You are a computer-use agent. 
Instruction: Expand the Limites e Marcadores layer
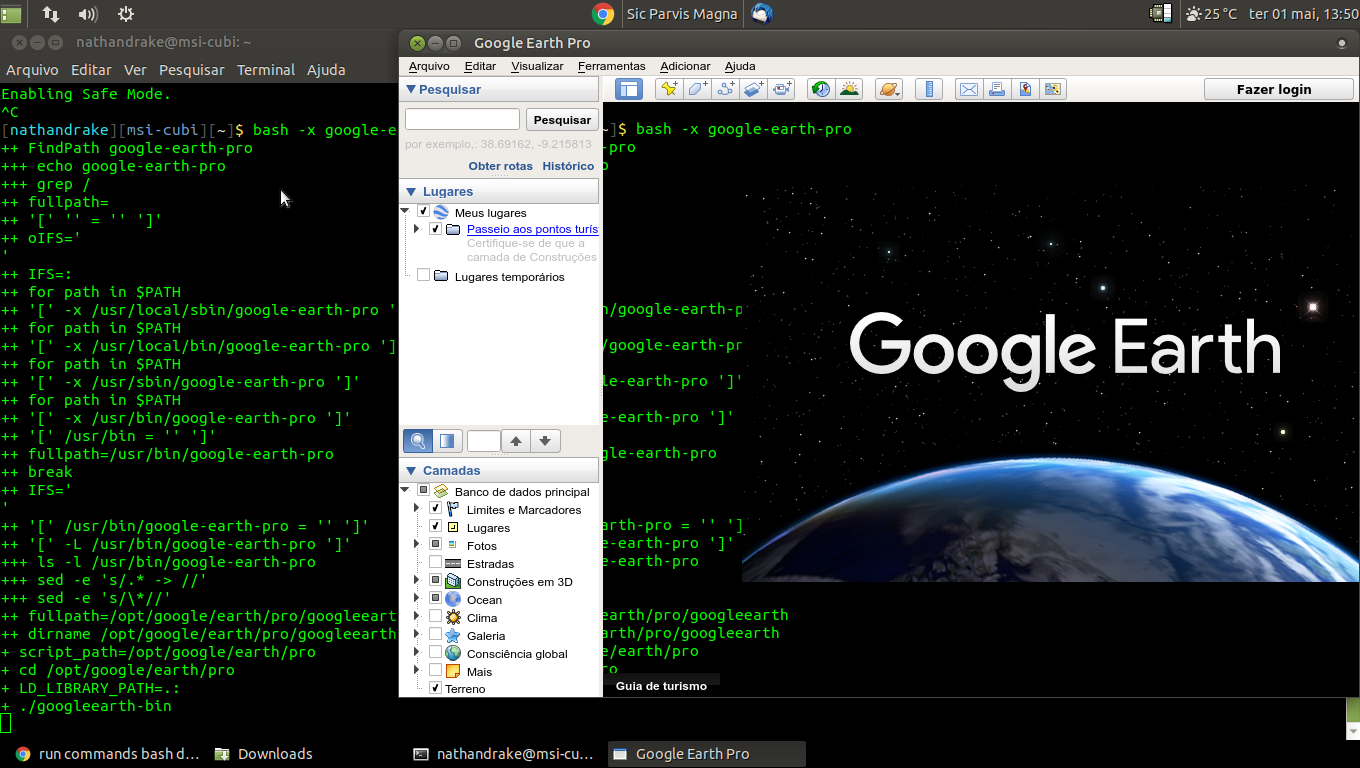coord(417,509)
